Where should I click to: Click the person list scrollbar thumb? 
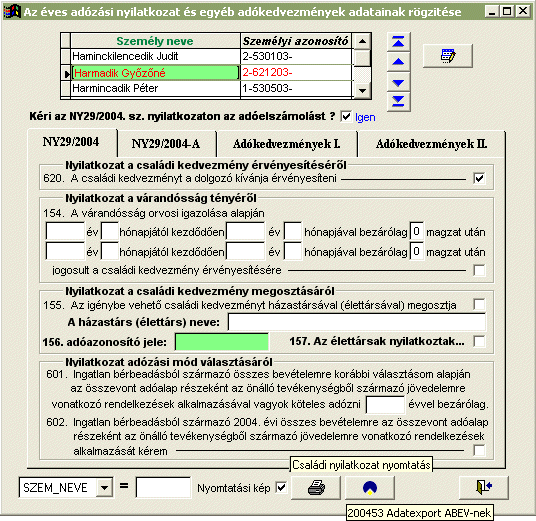tap(362, 58)
